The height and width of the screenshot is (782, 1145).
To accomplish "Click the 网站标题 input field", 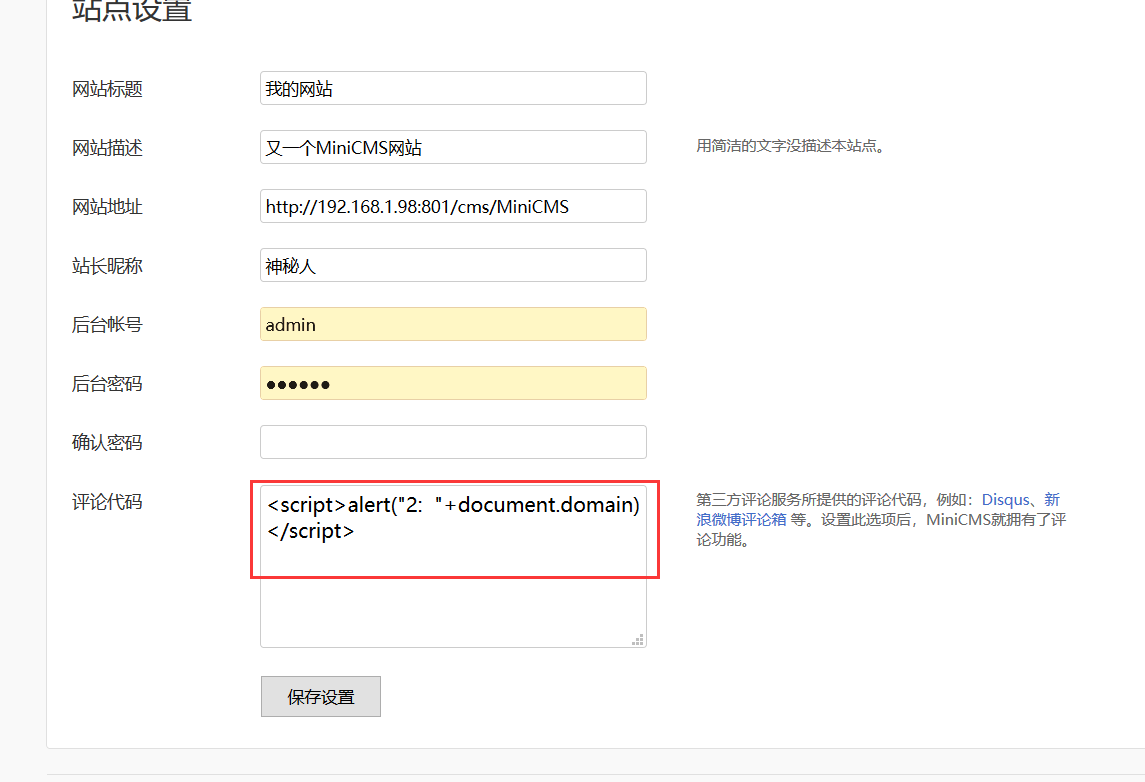I will click(x=453, y=88).
